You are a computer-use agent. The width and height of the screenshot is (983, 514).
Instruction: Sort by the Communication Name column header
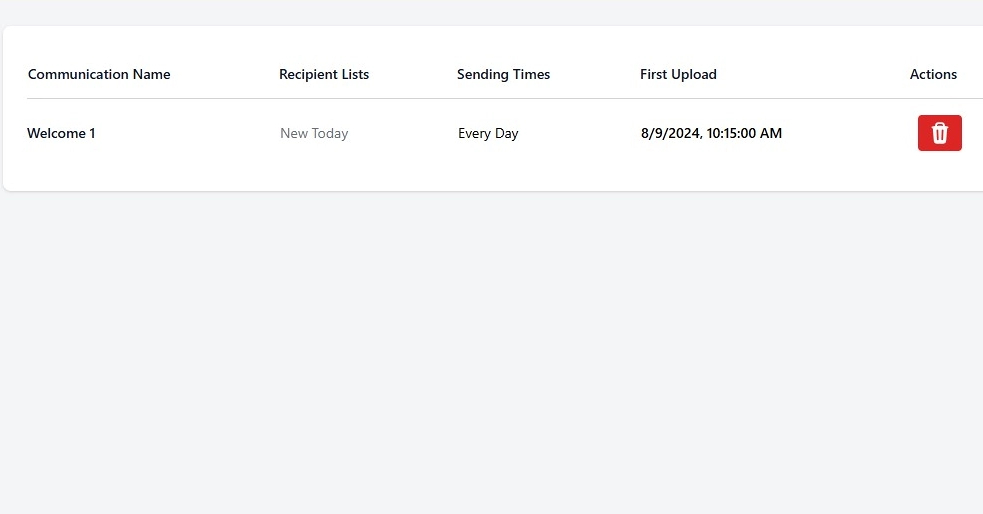[x=99, y=74]
